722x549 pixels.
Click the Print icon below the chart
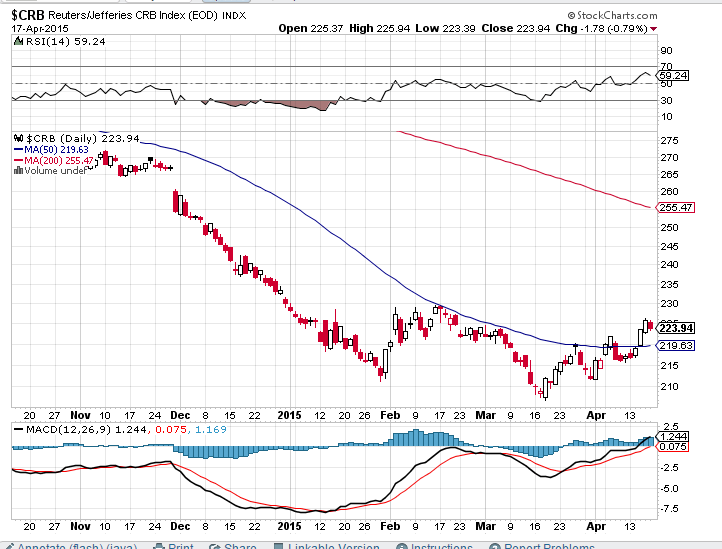158,546
